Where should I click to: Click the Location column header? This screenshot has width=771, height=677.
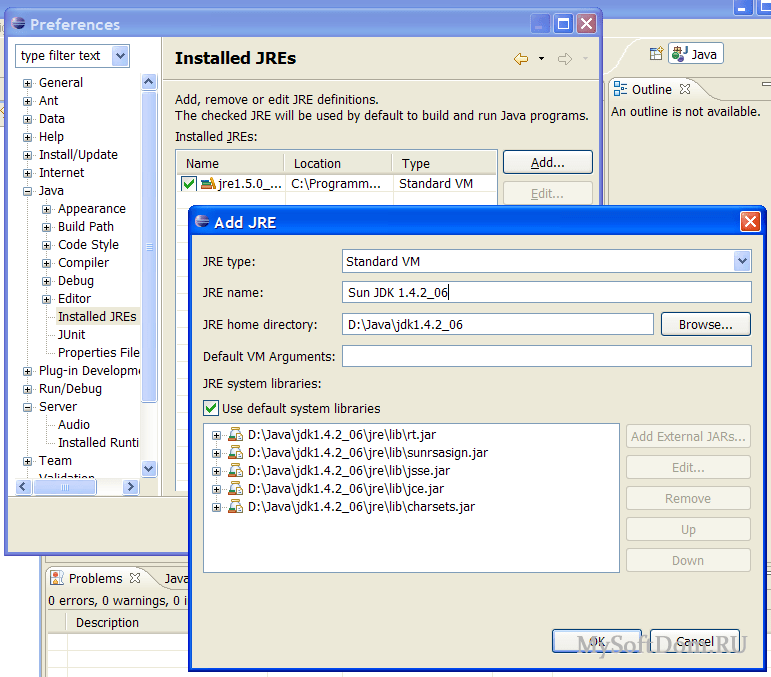338,163
